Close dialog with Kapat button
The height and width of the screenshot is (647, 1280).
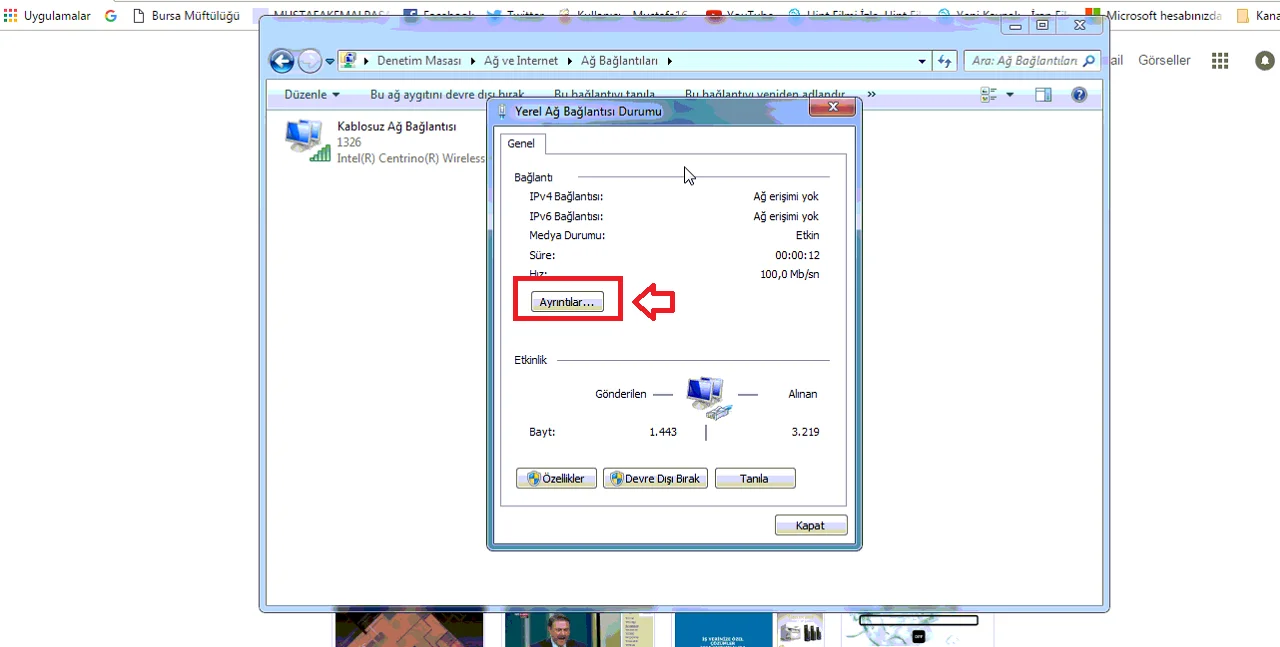click(810, 526)
